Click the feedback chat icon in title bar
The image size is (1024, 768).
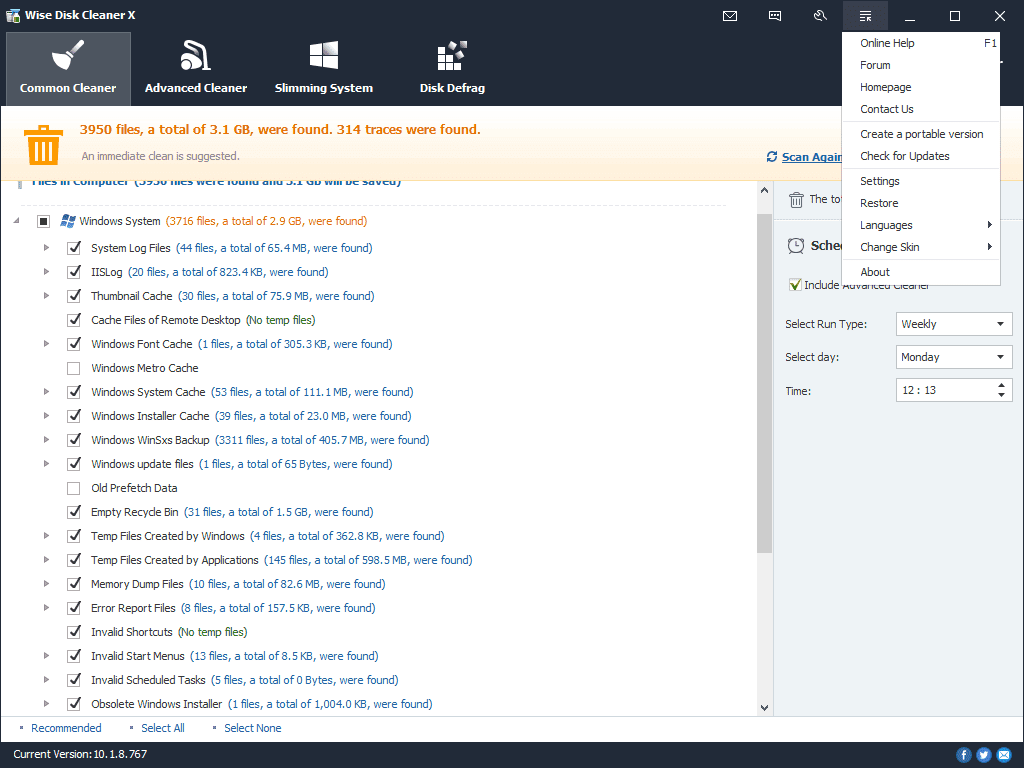pyautogui.click(x=775, y=16)
